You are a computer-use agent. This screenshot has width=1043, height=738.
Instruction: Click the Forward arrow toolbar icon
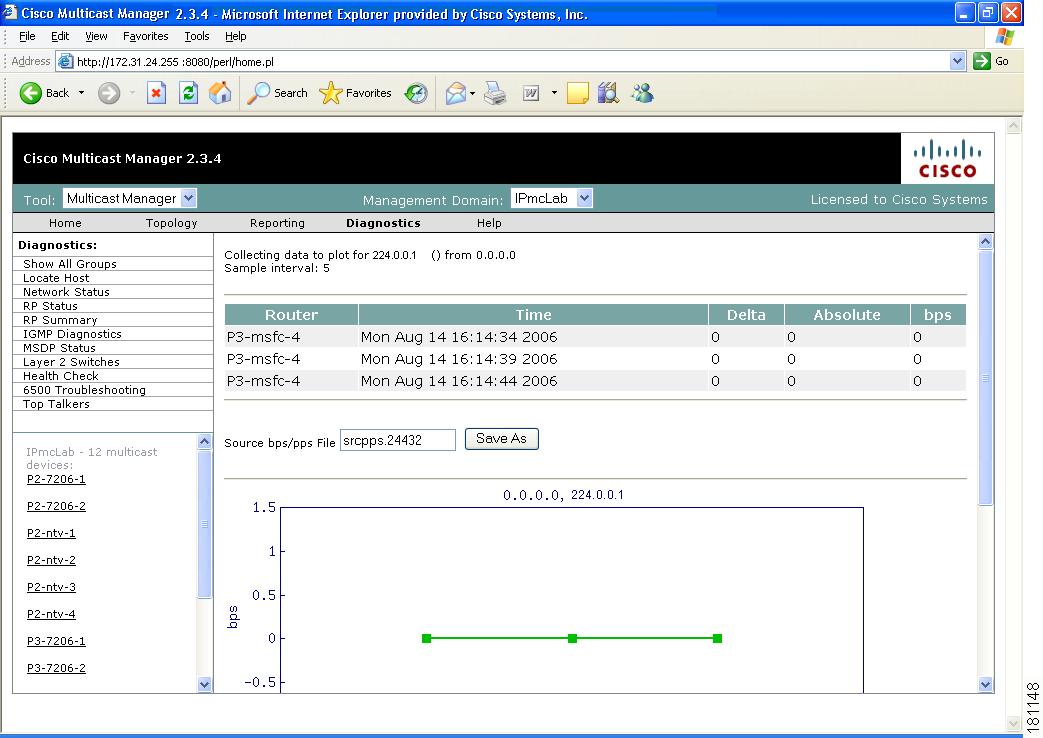pyautogui.click(x=109, y=93)
